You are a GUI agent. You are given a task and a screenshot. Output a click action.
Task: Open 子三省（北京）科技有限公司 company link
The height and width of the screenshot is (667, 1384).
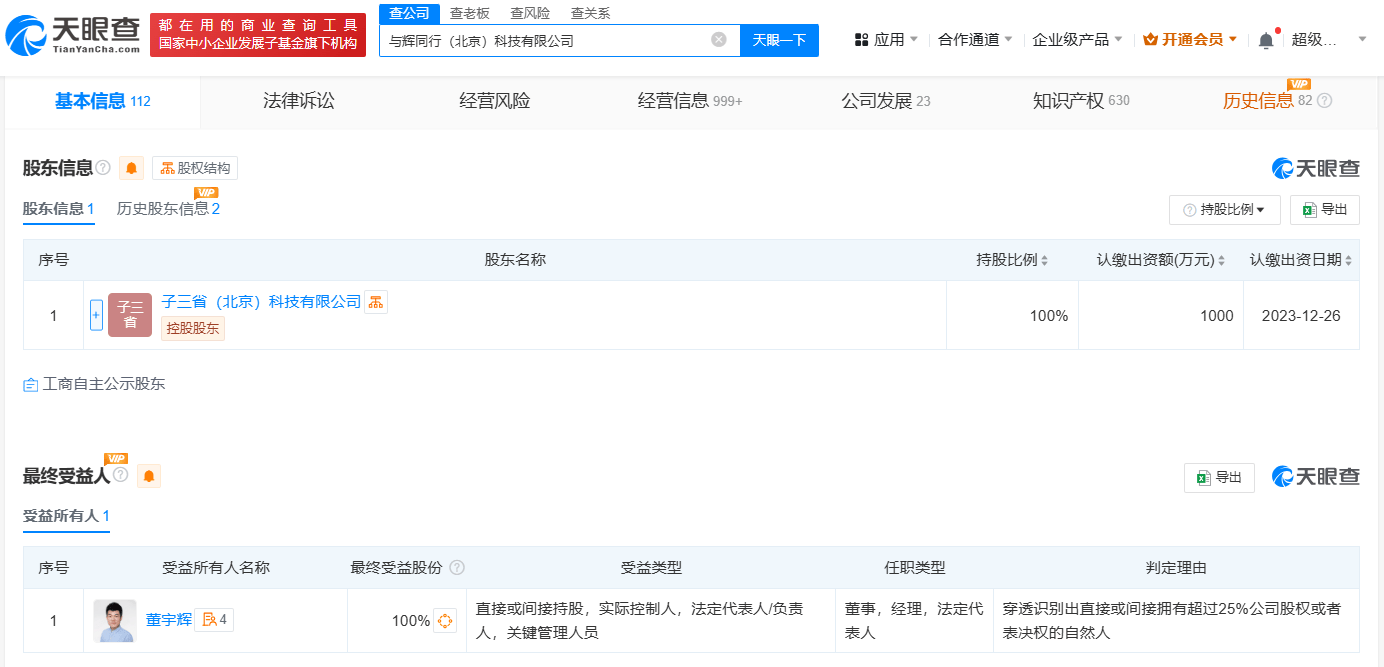pos(261,302)
